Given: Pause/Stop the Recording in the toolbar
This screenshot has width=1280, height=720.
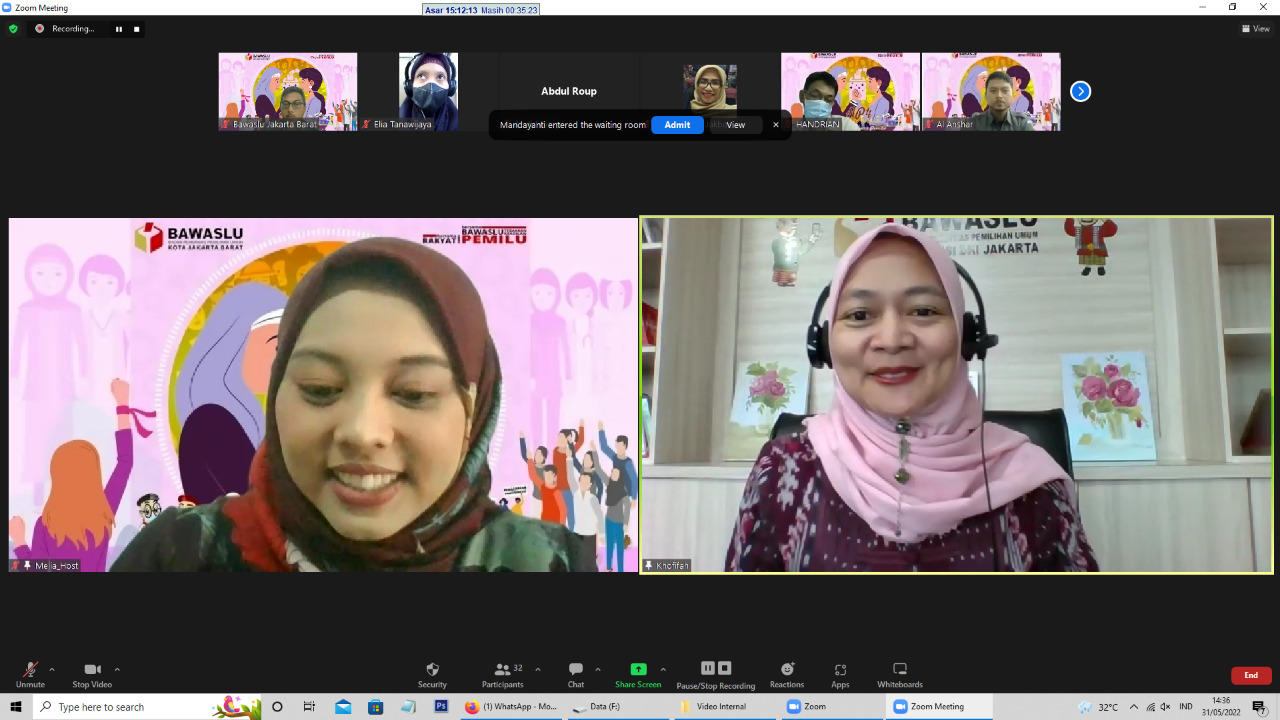Looking at the screenshot, I should 715,675.
